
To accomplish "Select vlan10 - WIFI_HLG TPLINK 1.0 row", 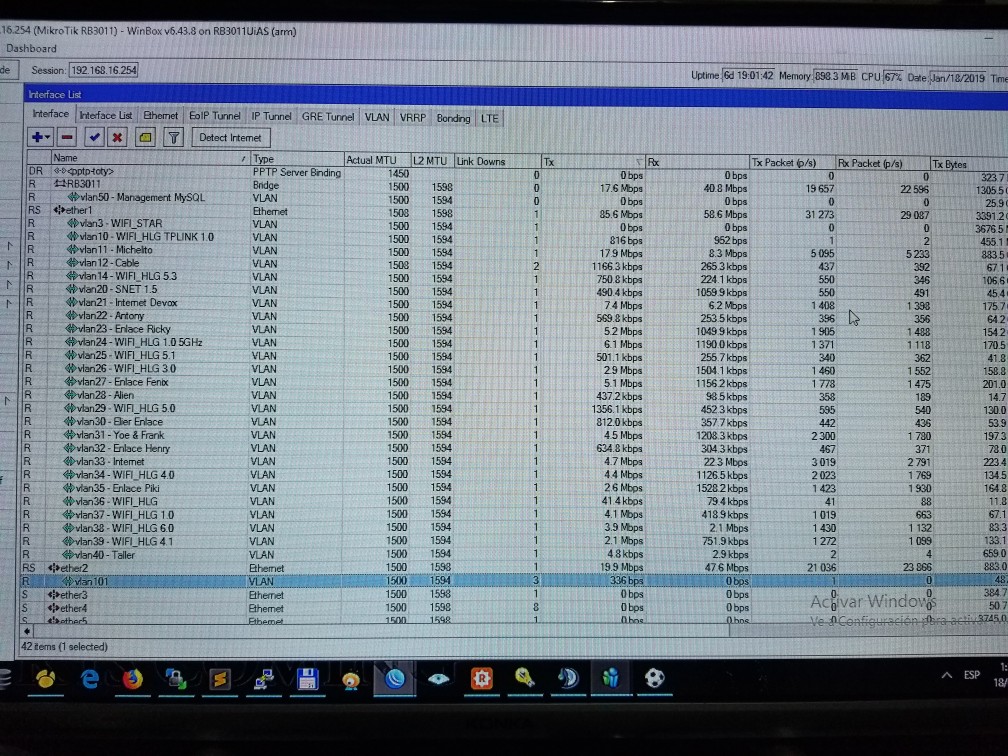I will [x=514, y=238].
